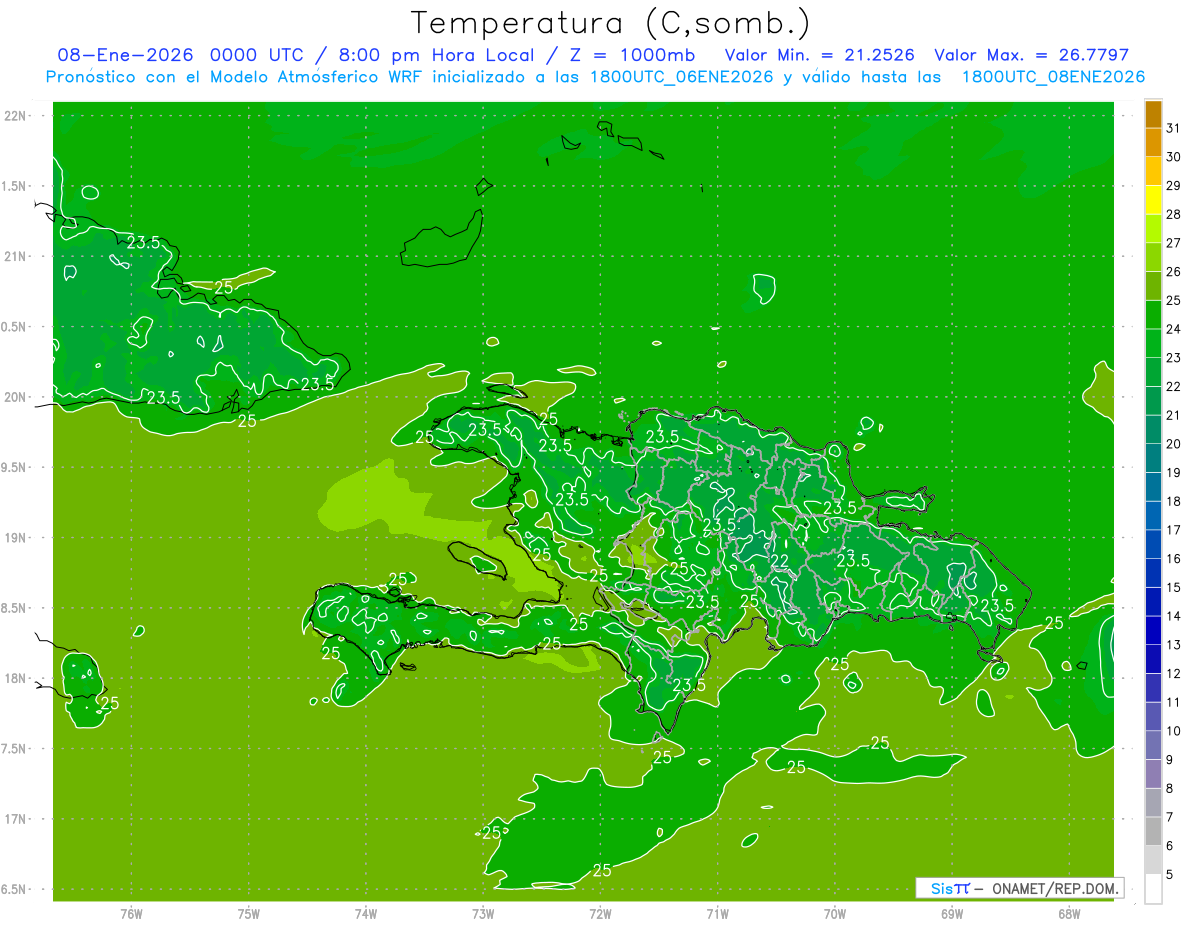Pick the purple legend swatch between 9 and 10

1153,745
